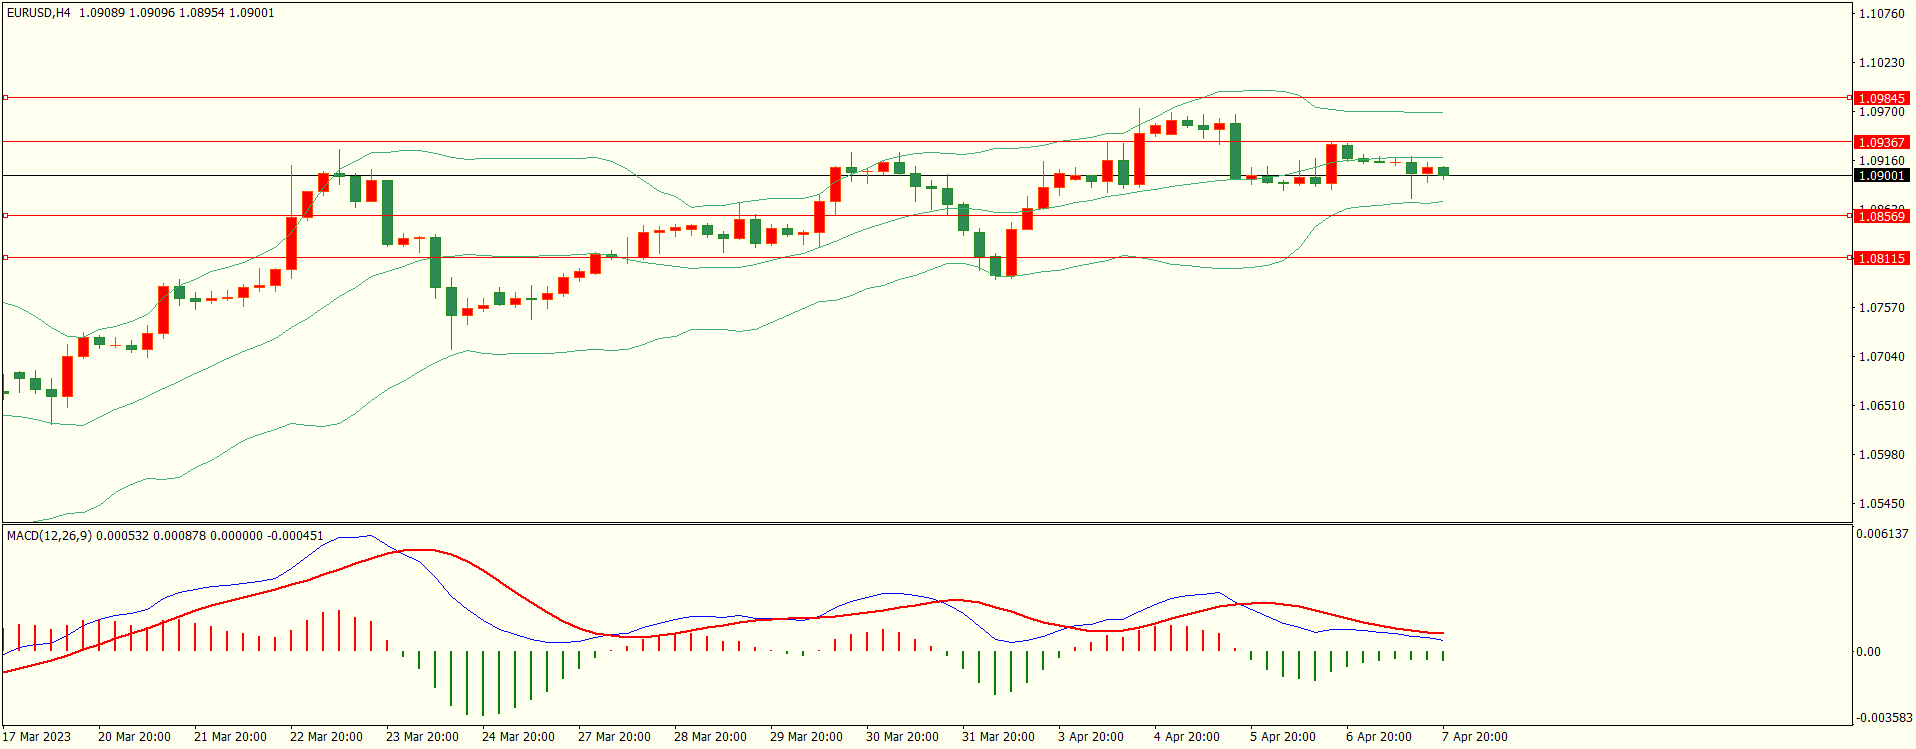This screenshot has height=749, width=1916.
Task: Click the 1.07570 price axis value
Action: coord(1881,308)
